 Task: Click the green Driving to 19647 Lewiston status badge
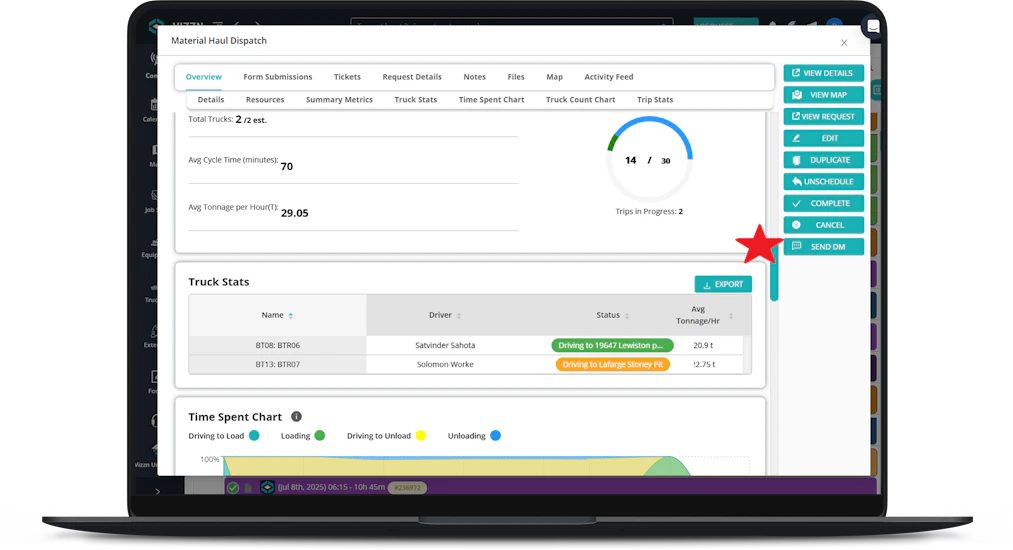pyautogui.click(x=612, y=346)
